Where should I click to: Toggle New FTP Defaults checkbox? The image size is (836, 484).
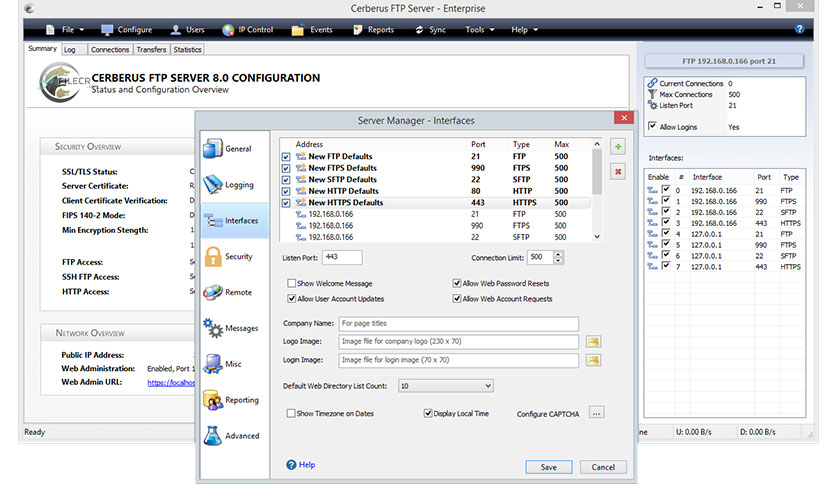(x=286, y=157)
